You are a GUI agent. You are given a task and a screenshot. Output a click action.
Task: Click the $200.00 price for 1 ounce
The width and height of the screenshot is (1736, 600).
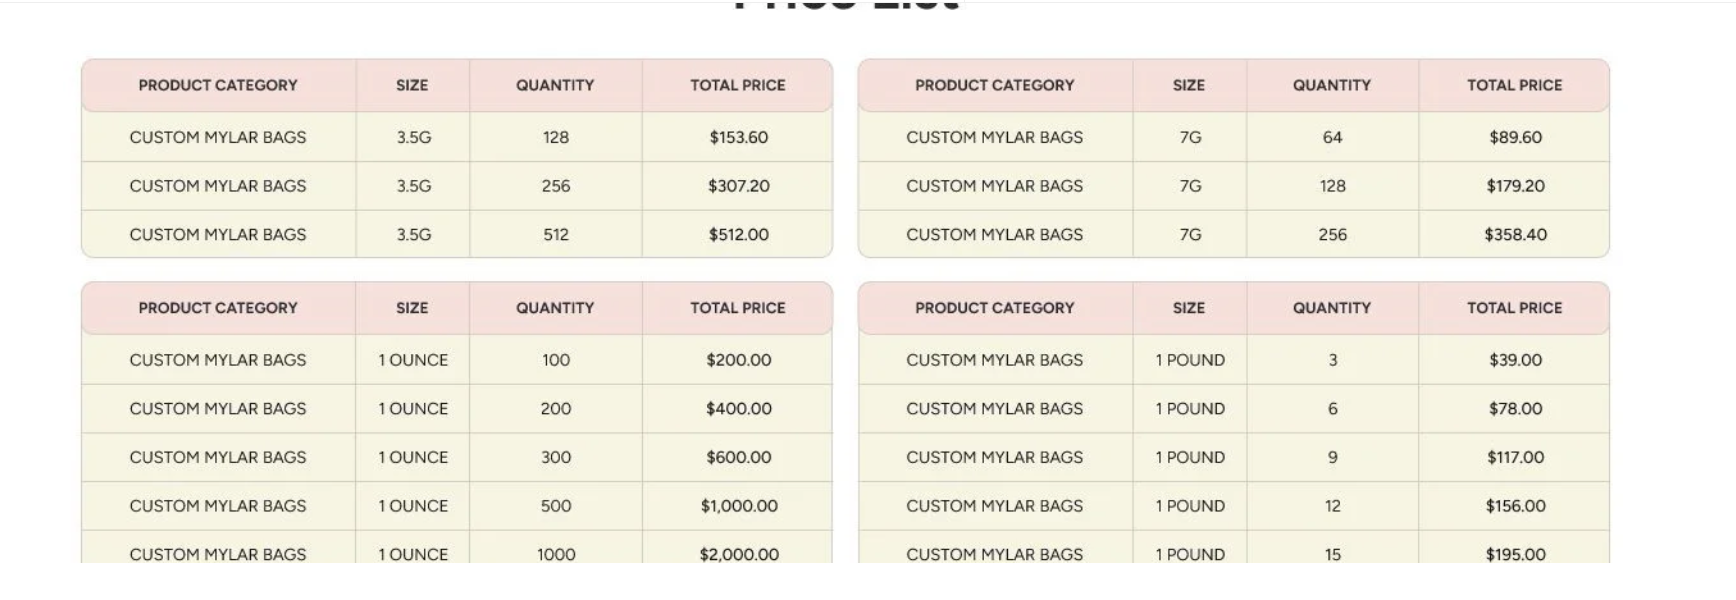pos(738,360)
